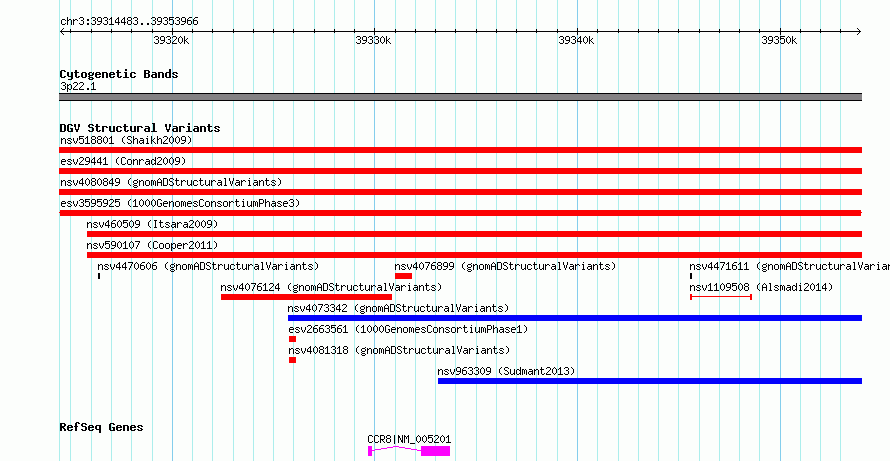
Task: Click the nsv4471611 variant tick mark
Action: 691,276
